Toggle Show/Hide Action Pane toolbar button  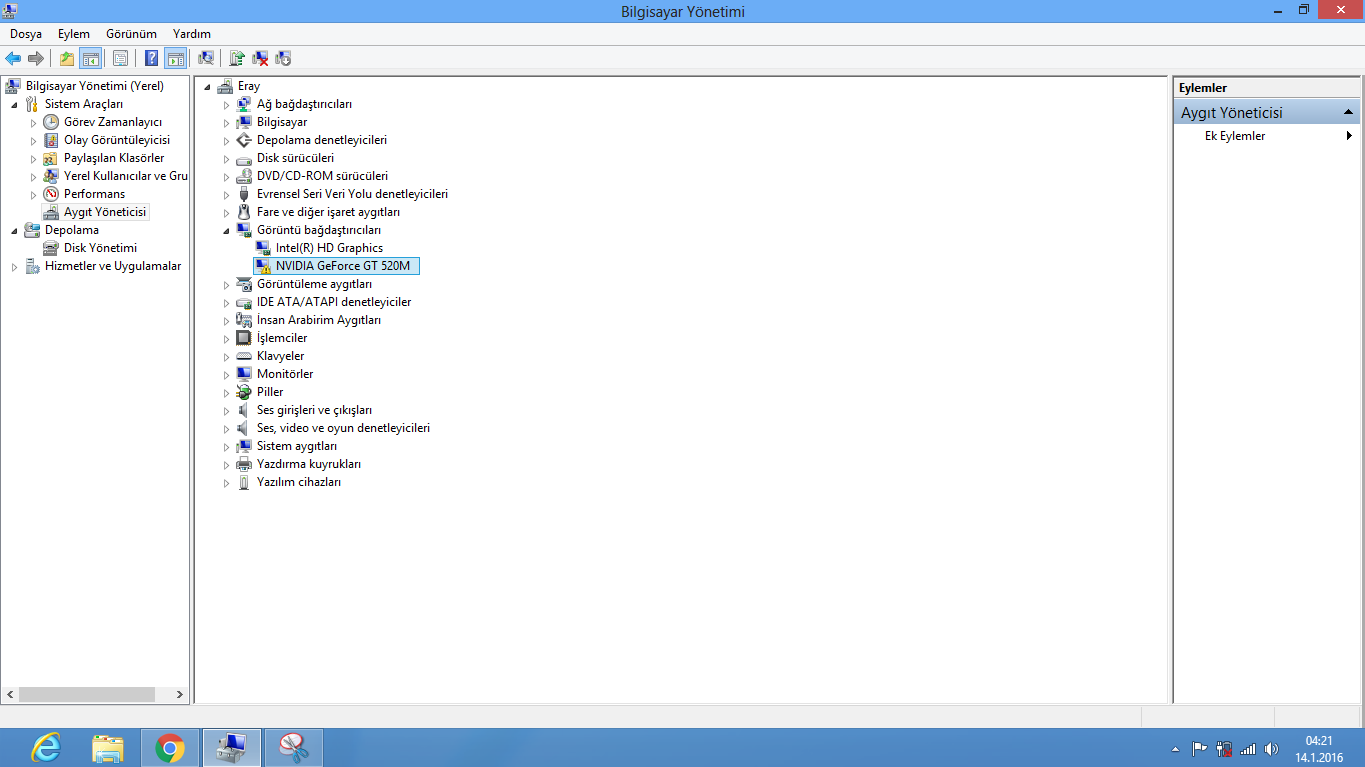point(176,58)
